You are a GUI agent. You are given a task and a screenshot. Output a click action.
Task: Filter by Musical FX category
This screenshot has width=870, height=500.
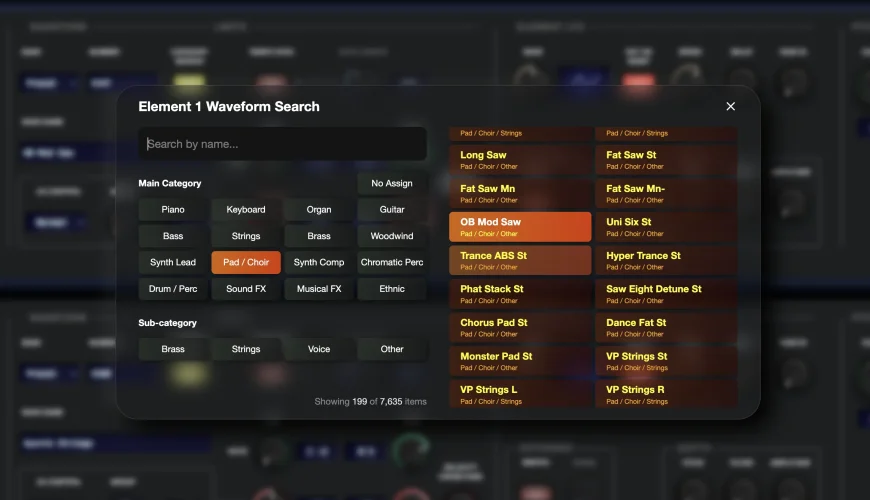coord(319,289)
